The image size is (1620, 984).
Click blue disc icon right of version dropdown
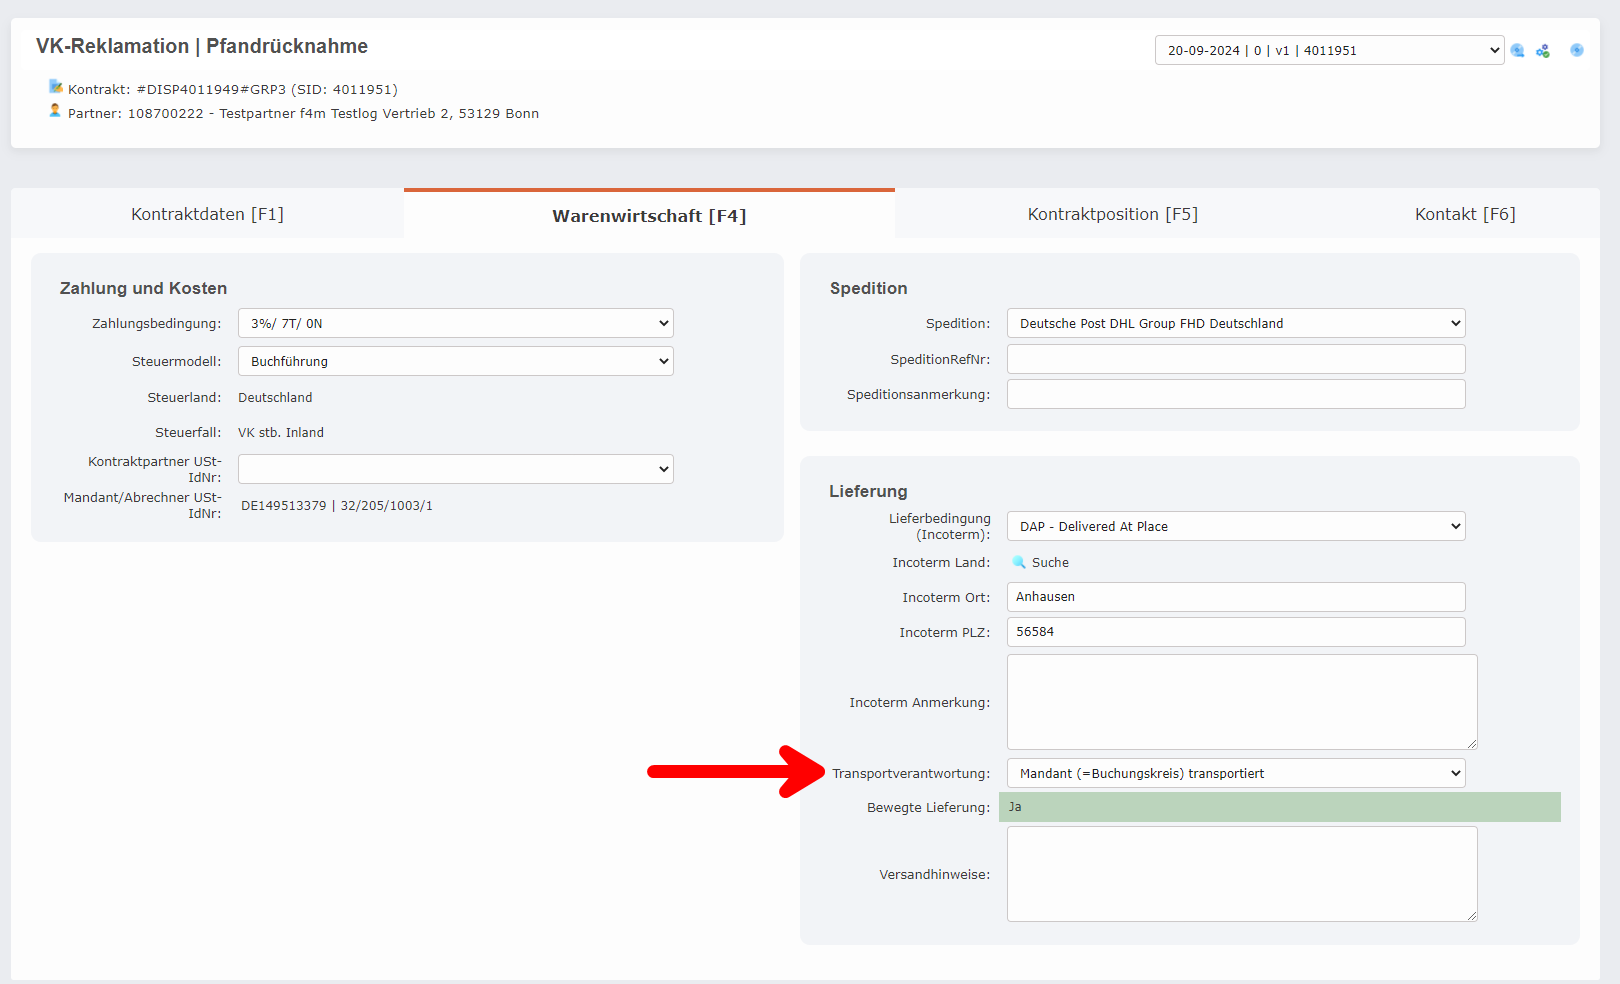(1518, 51)
